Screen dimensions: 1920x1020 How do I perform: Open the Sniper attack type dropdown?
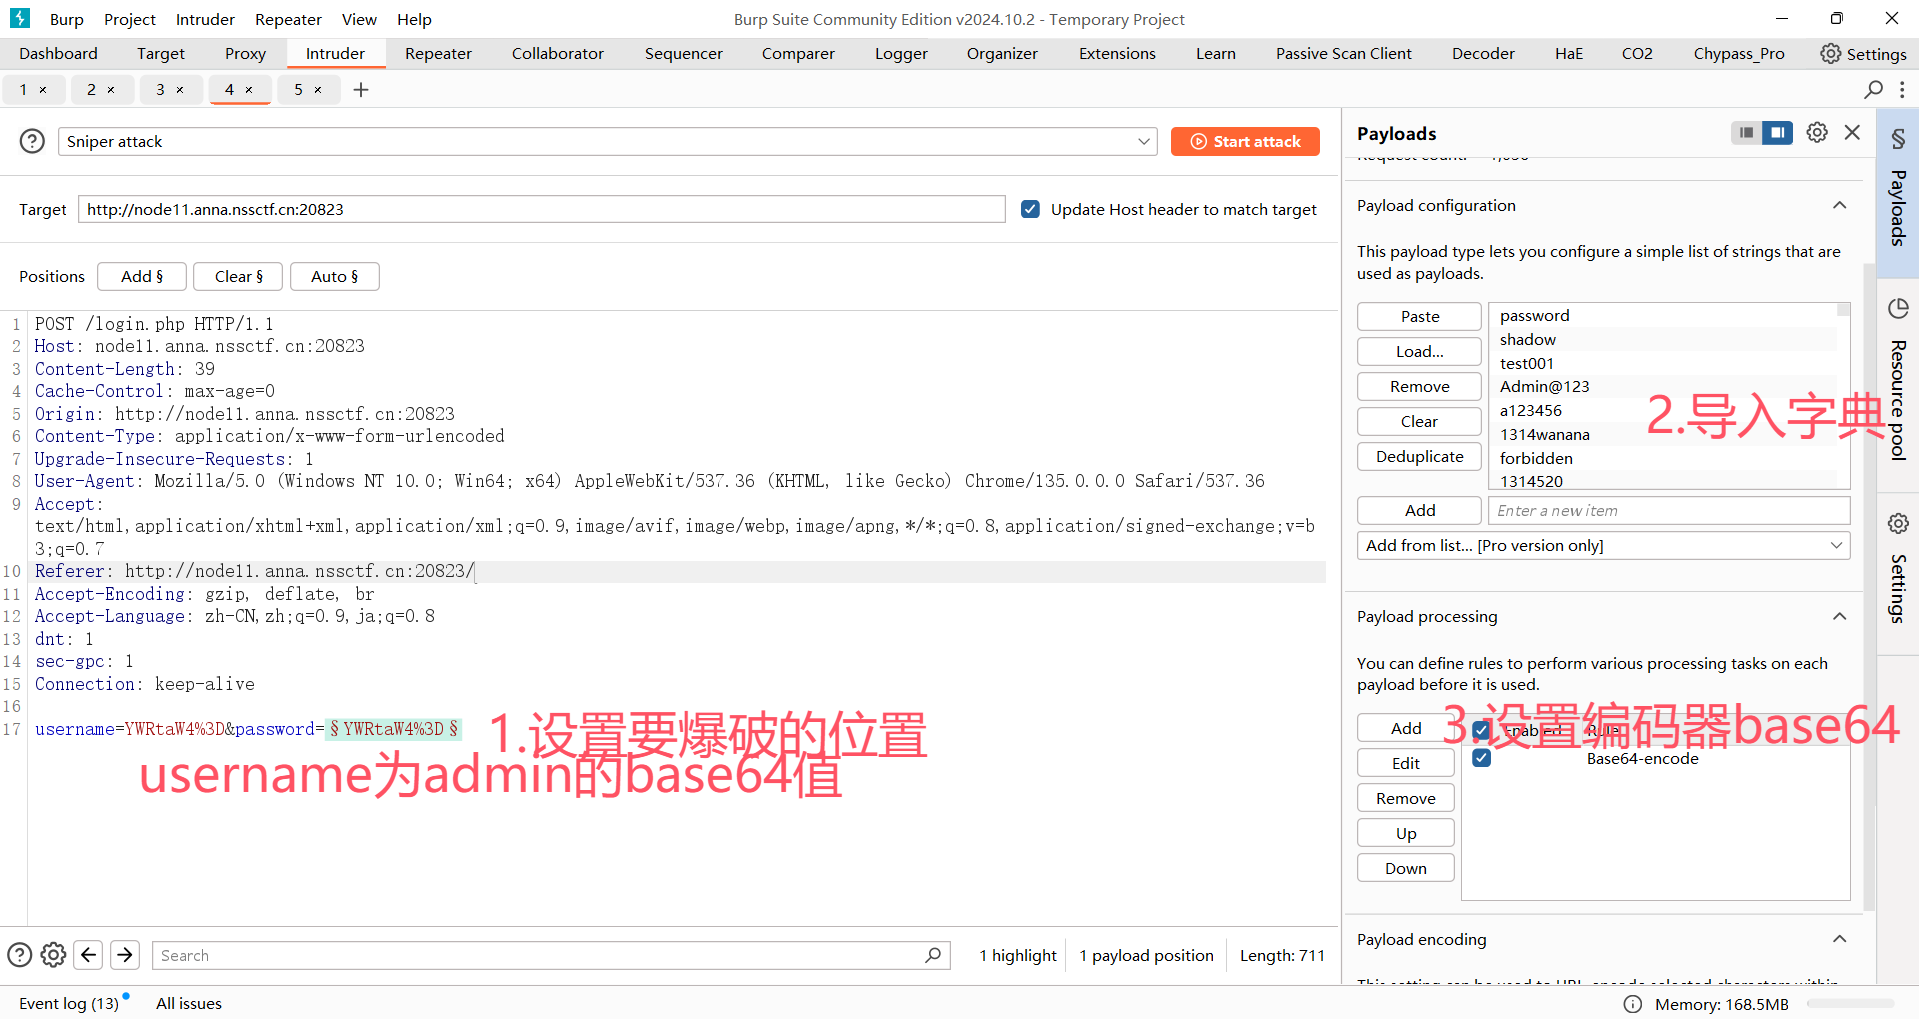click(608, 141)
